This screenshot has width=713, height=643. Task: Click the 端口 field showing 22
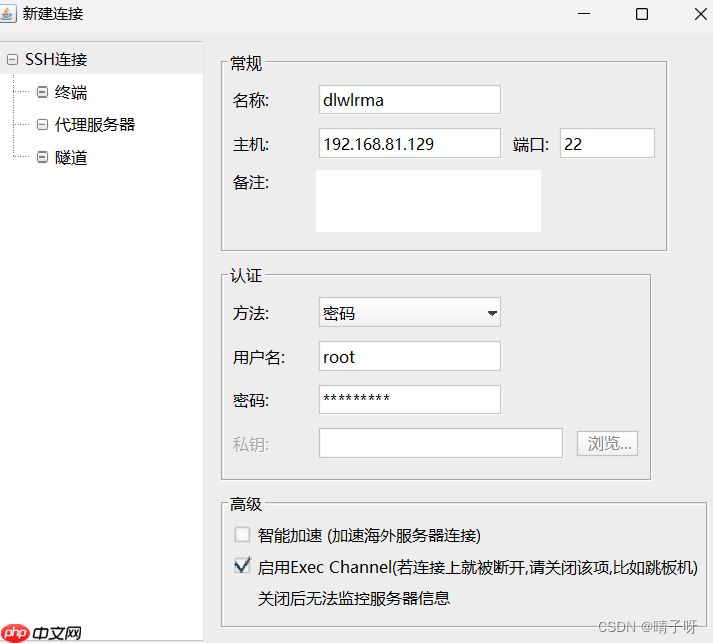[607, 143]
